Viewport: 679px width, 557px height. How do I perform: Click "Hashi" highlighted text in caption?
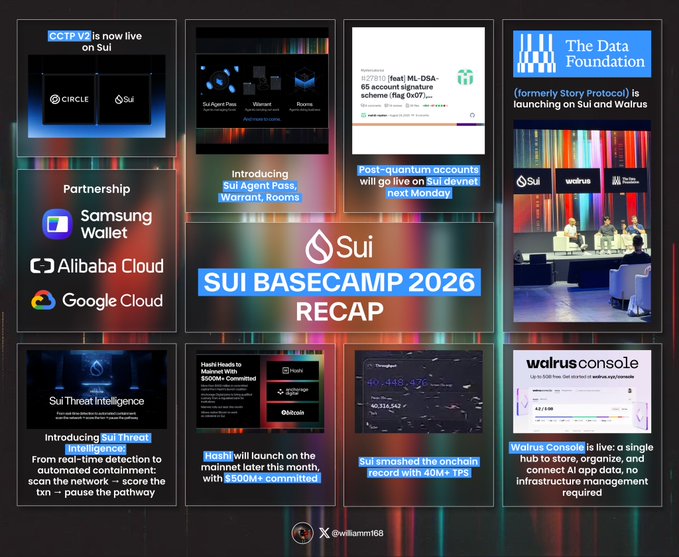coord(218,456)
